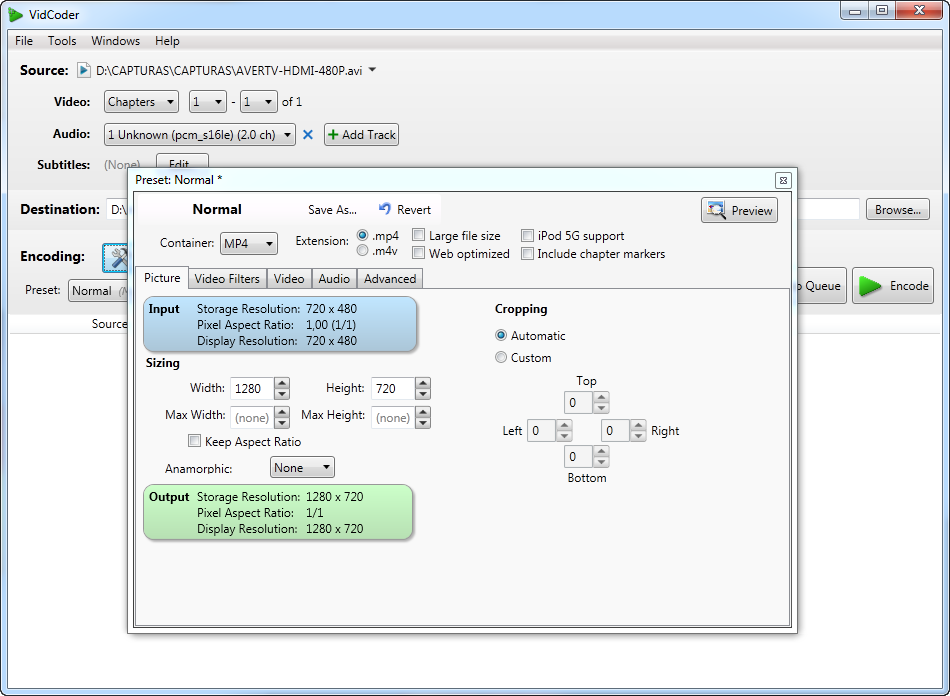The height and width of the screenshot is (696, 950).
Task: Click the Browse... destination button
Action: coord(897,210)
